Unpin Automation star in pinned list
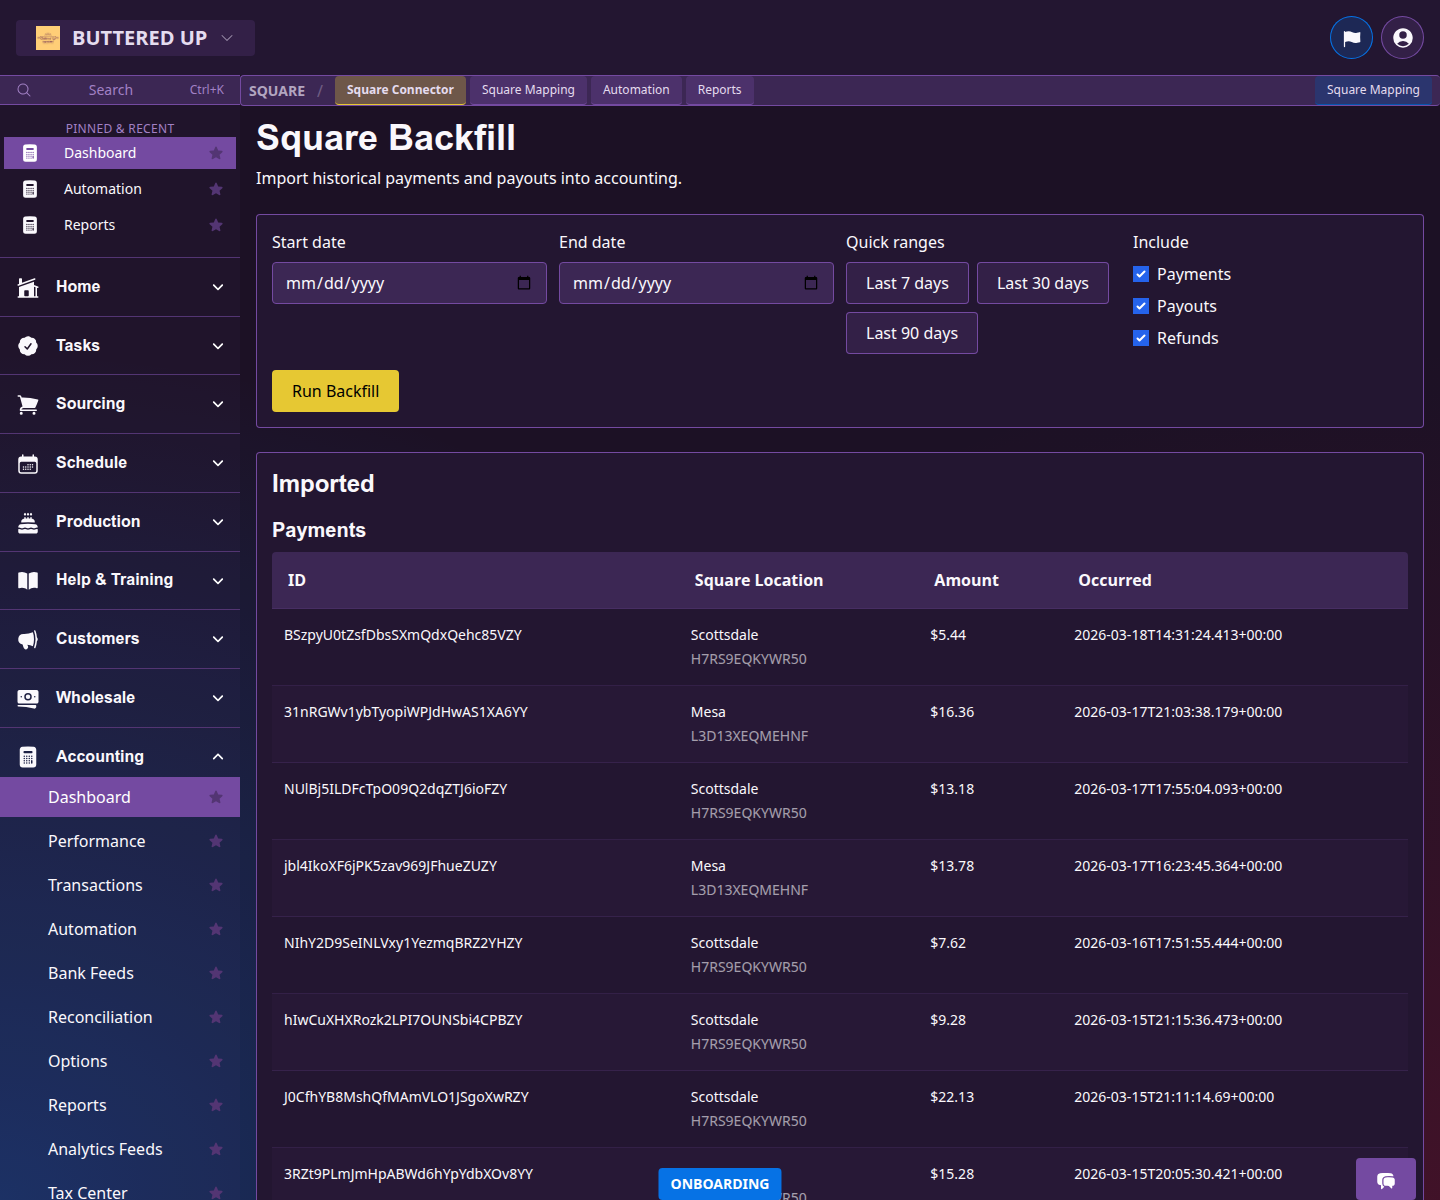1440x1200 pixels. [216, 189]
